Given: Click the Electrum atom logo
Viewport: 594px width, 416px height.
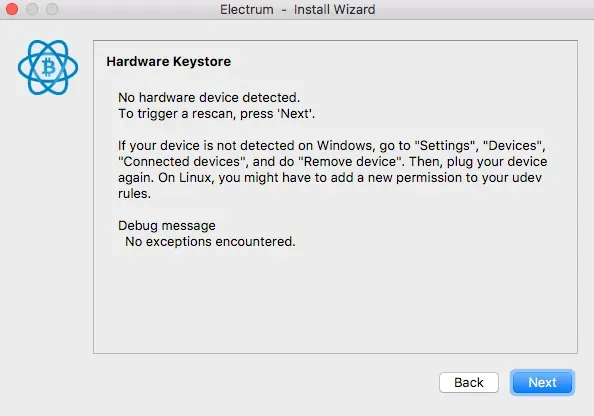Looking at the screenshot, I should 48,67.
